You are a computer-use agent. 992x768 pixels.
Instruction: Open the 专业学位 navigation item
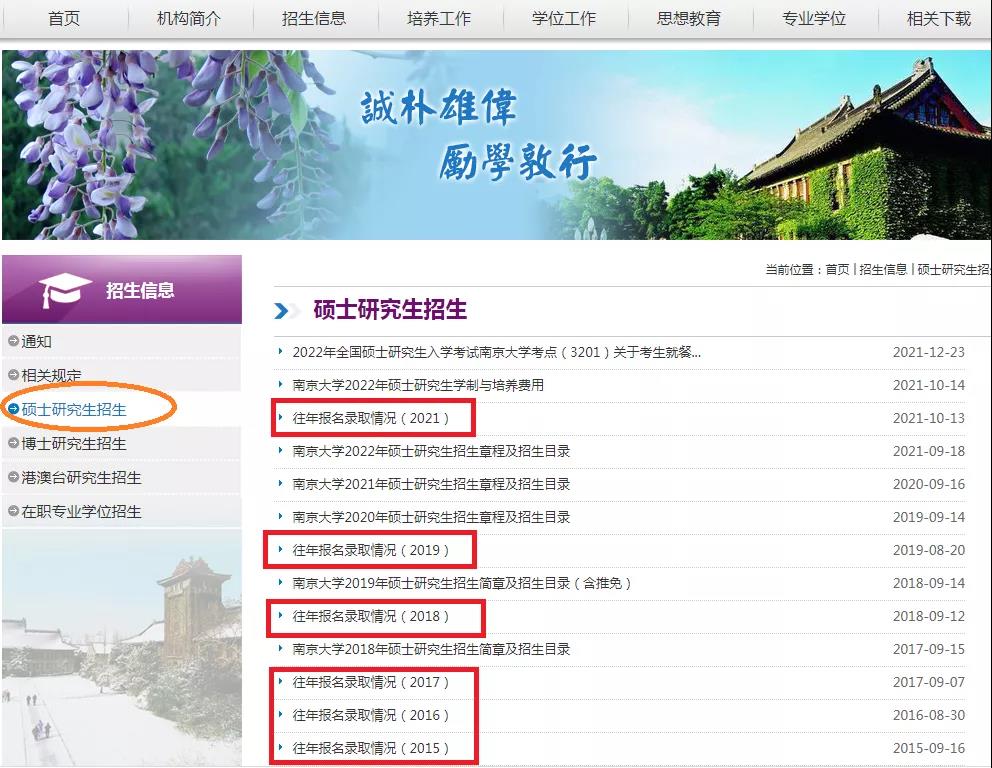(x=814, y=18)
